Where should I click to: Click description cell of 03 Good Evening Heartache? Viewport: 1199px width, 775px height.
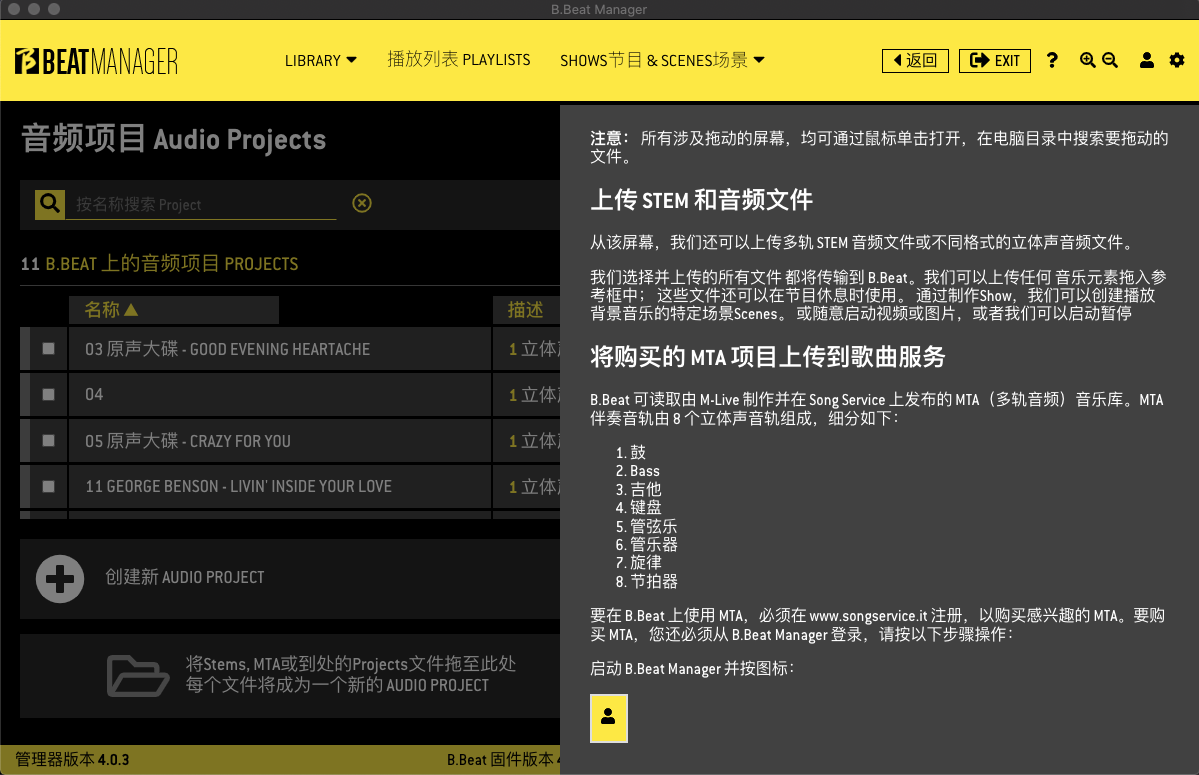pos(527,349)
